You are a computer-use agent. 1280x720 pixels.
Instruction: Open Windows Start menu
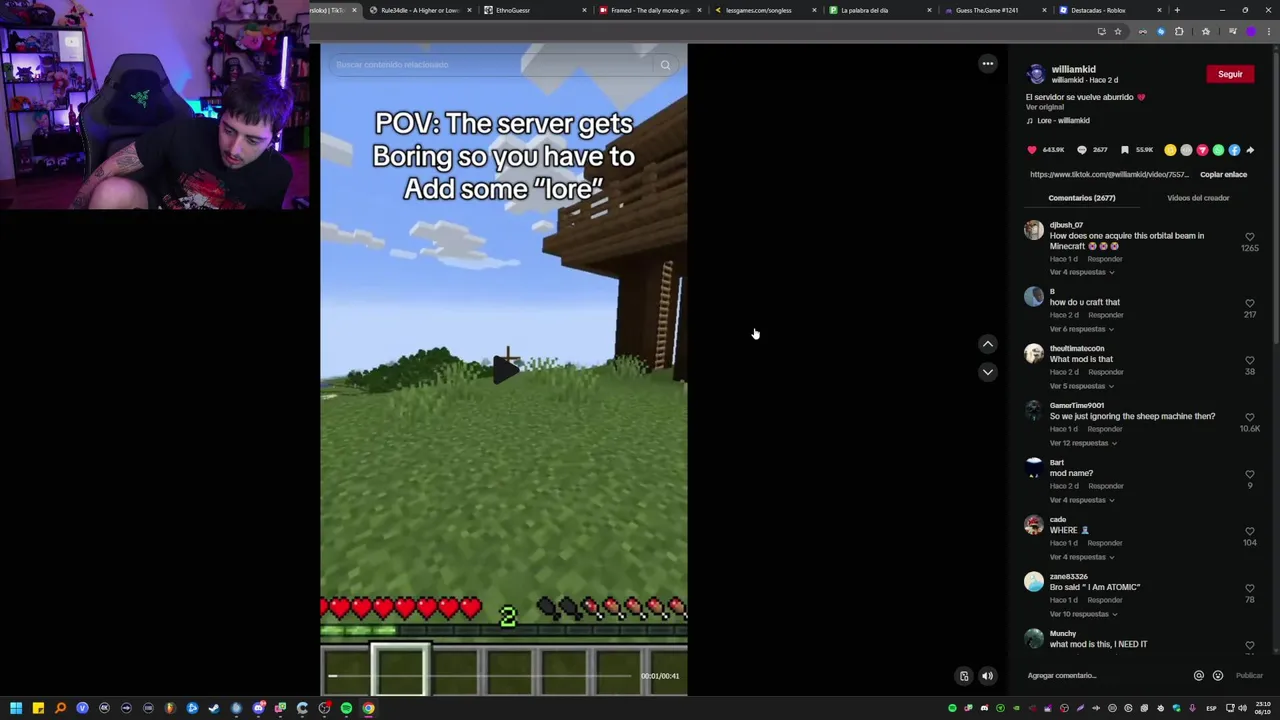16,708
